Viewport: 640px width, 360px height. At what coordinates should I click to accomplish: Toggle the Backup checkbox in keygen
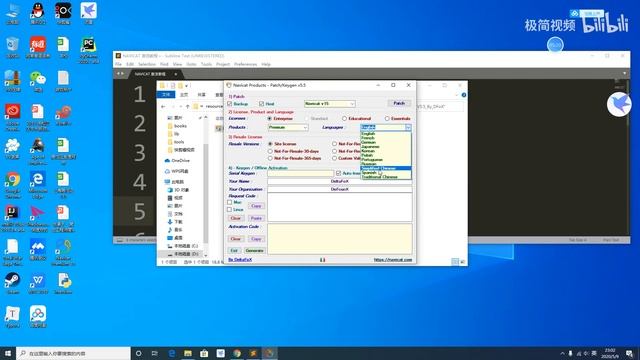click(230, 104)
